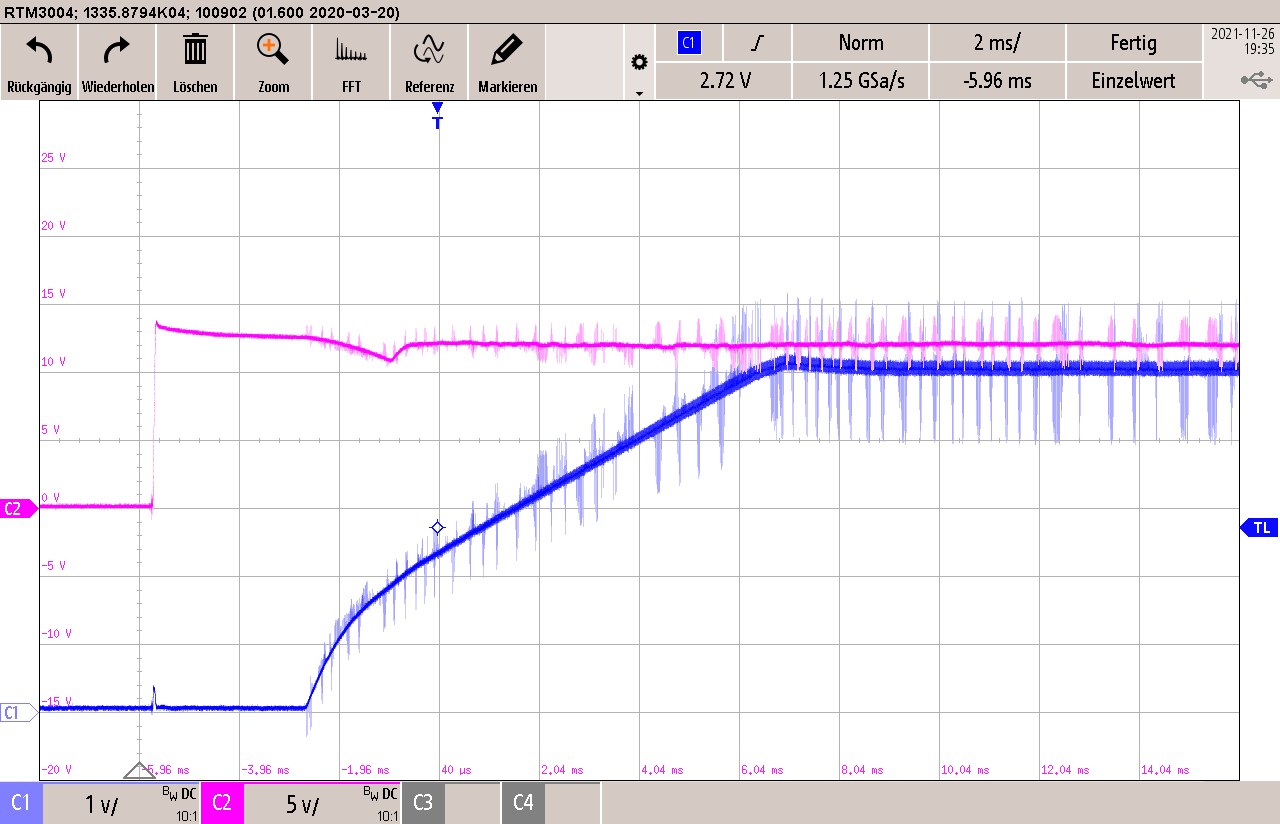Image resolution: width=1280 pixels, height=824 pixels.
Task: Open channel C1 settings tab
Action: 21,803
